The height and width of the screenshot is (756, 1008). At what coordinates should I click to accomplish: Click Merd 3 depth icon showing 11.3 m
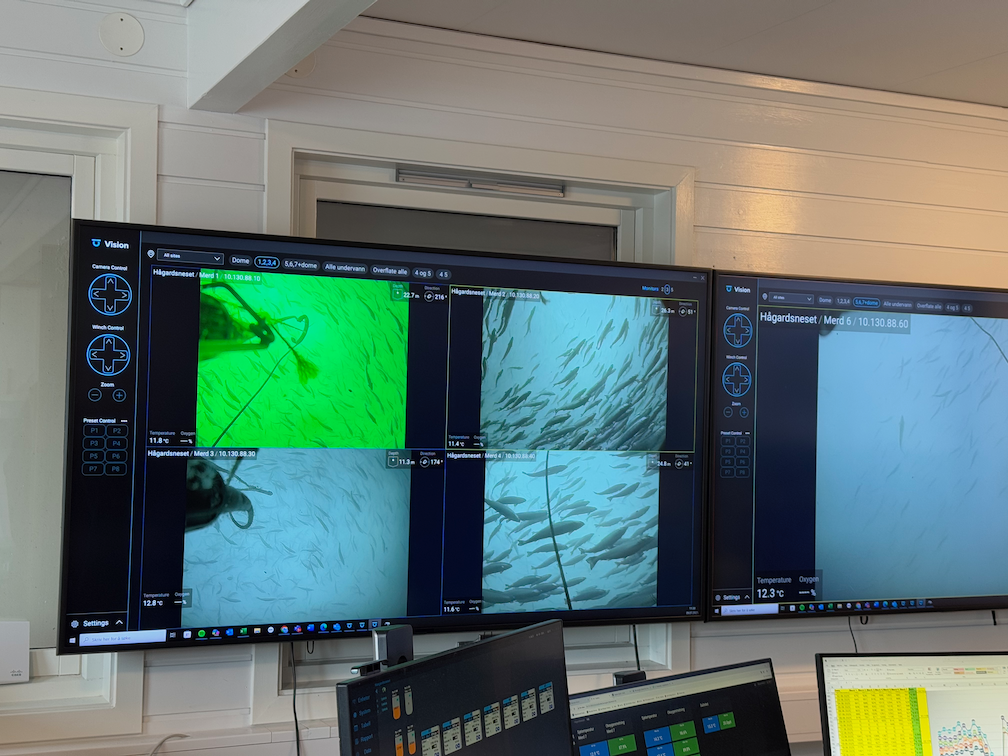coord(393,462)
